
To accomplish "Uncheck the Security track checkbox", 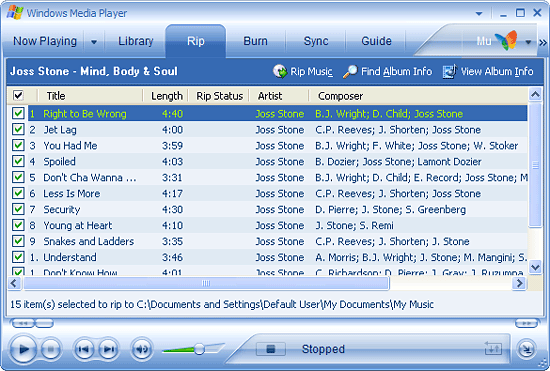I will pos(18,209).
